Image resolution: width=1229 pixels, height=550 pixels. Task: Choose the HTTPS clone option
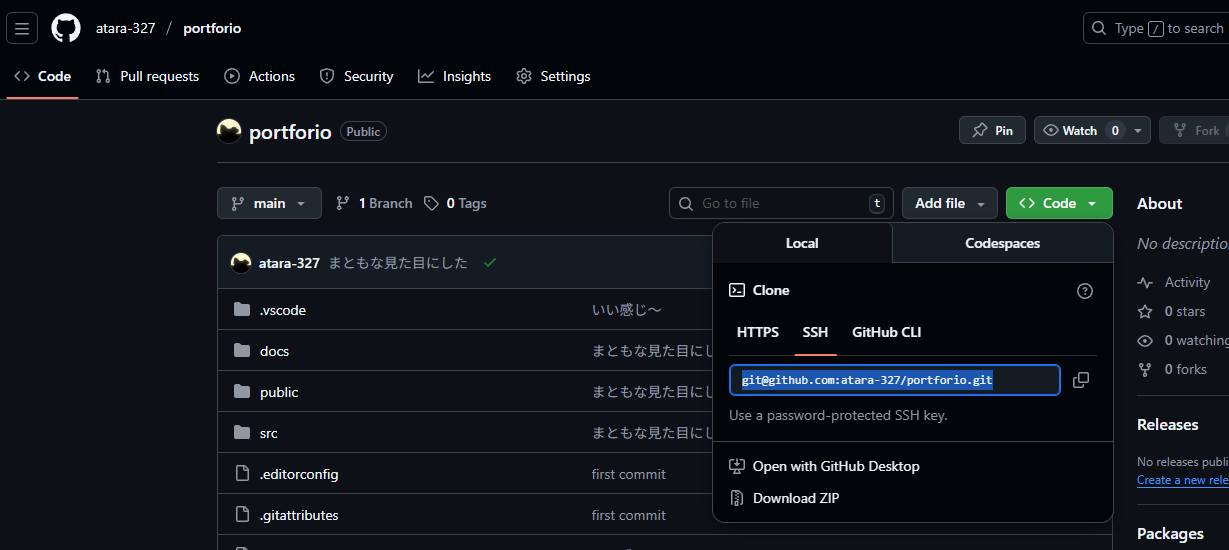(x=758, y=332)
